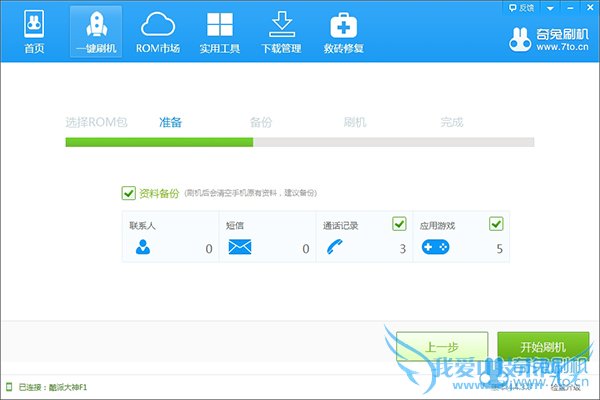Click the 反馈 feedback button

521,8
